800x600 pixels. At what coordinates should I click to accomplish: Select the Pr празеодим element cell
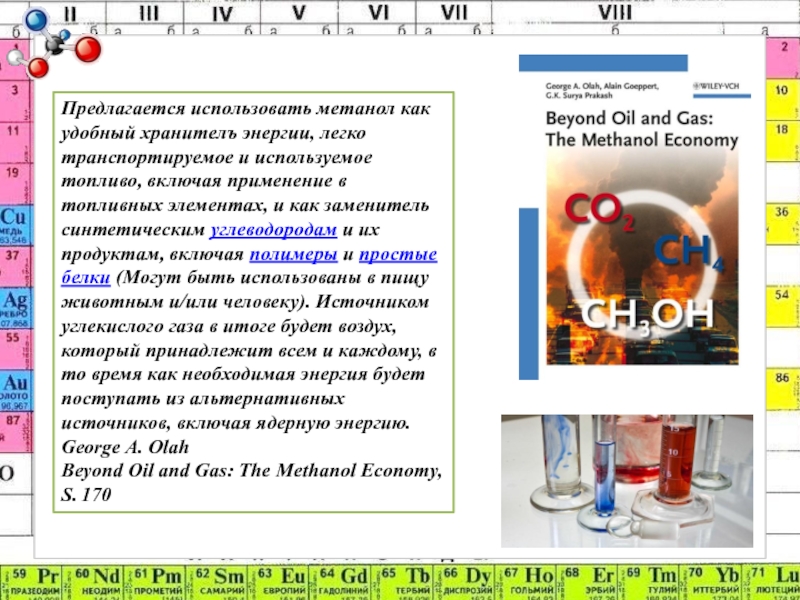pos(31,582)
